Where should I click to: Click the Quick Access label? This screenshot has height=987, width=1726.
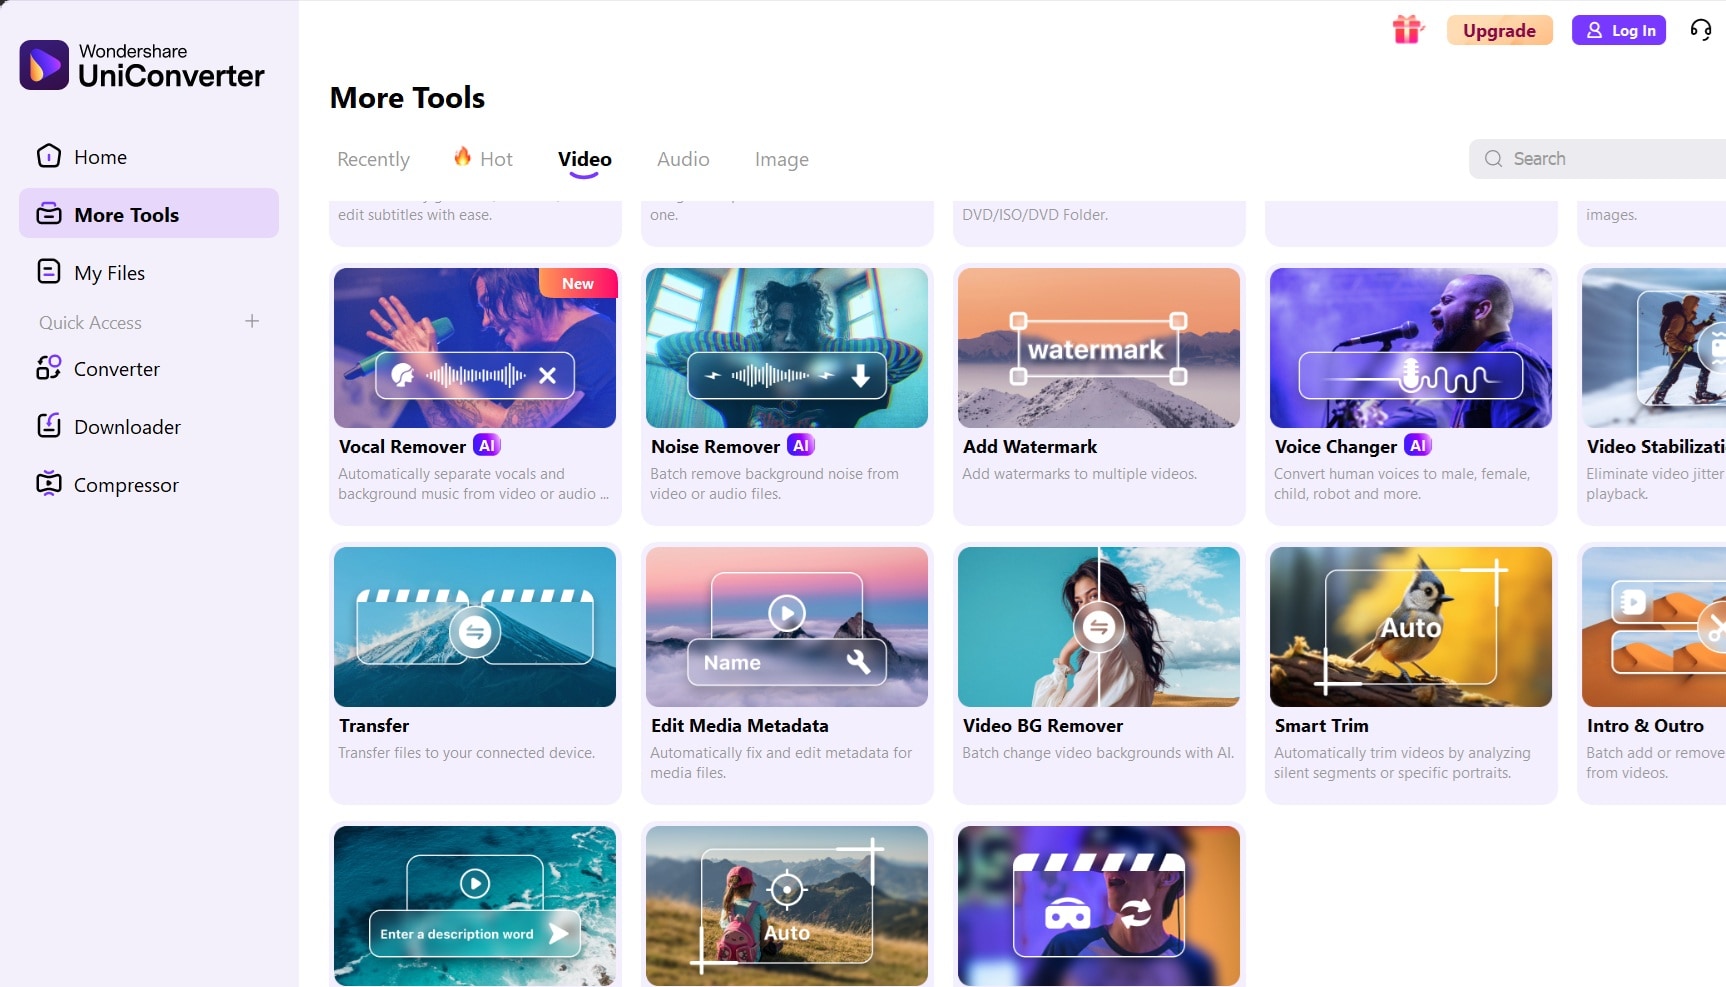(90, 322)
